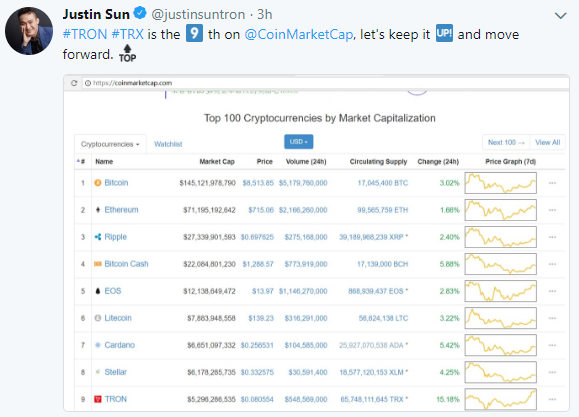Click the Bitcoin 7d price graph thumbnail

(500, 183)
